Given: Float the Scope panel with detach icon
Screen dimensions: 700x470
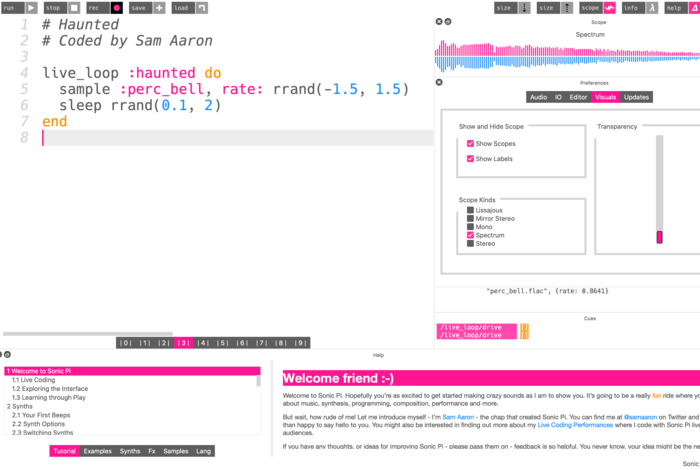Looking at the screenshot, I should coord(448,21).
